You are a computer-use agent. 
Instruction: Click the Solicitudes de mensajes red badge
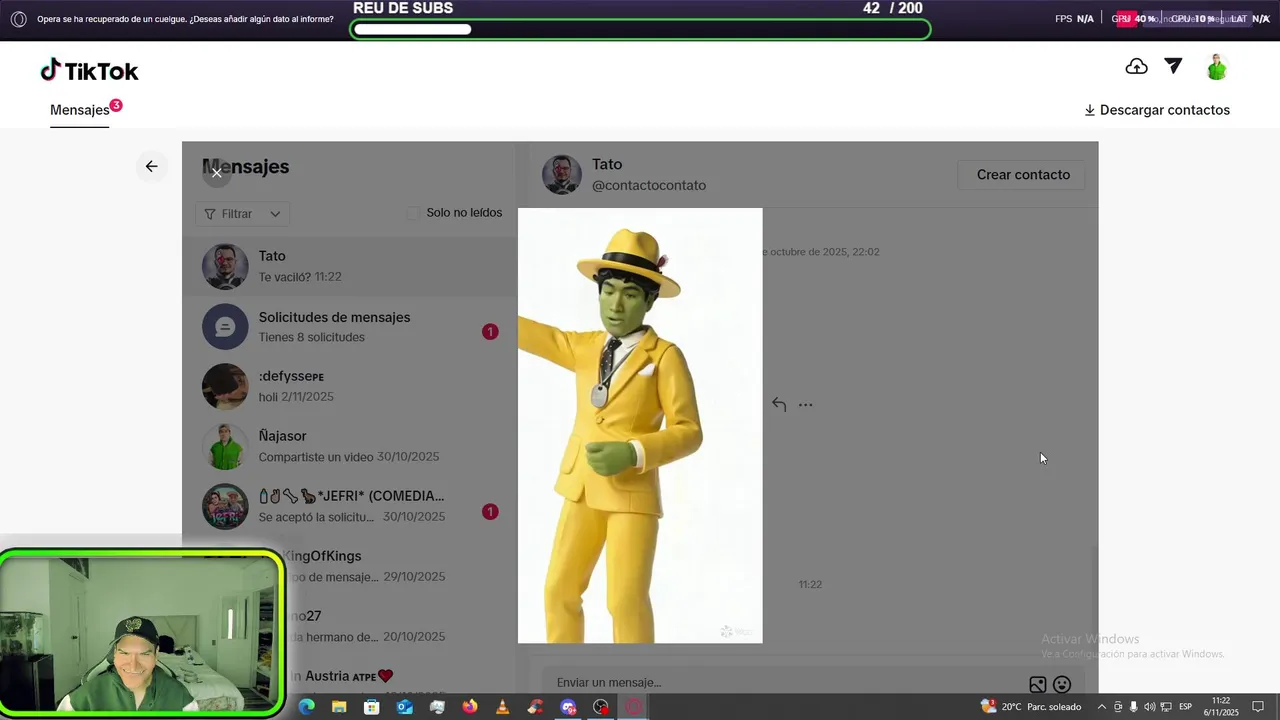click(490, 332)
